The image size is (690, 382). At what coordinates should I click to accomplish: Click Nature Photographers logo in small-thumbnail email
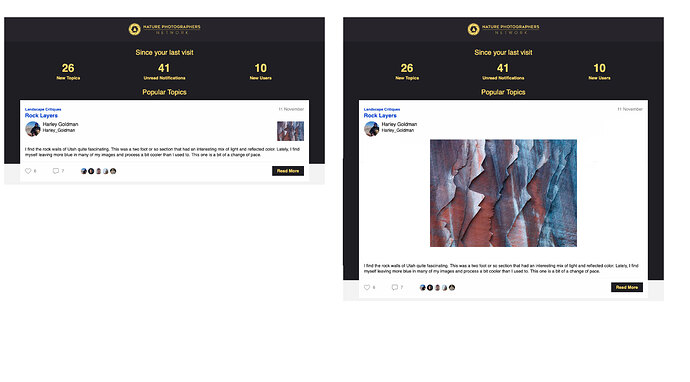click(x=165, y=29)
